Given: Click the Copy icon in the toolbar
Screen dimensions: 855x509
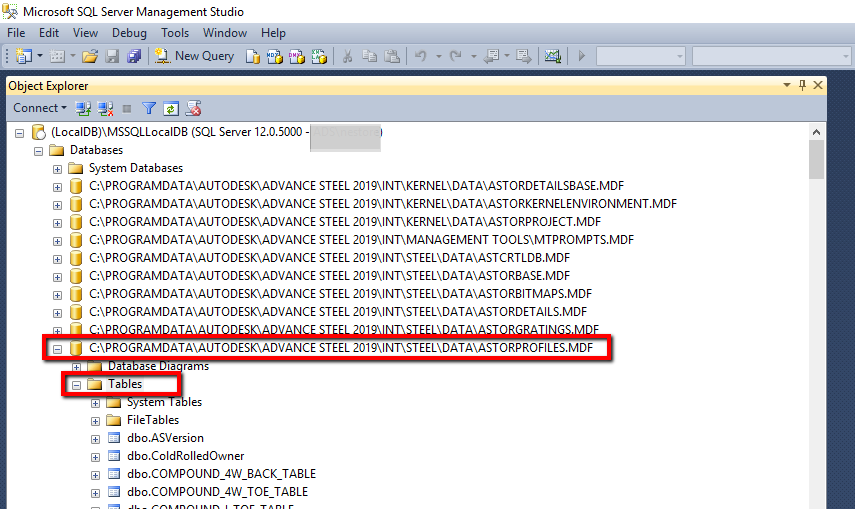Looking at the screenshot, I should point(370,56).
